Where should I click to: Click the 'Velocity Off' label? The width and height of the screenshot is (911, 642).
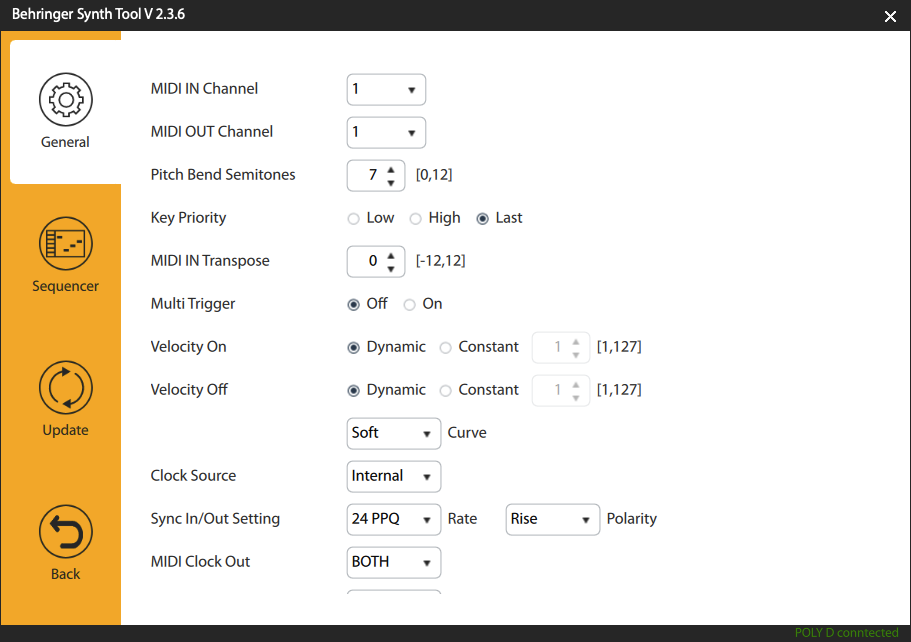click(189, 389)
